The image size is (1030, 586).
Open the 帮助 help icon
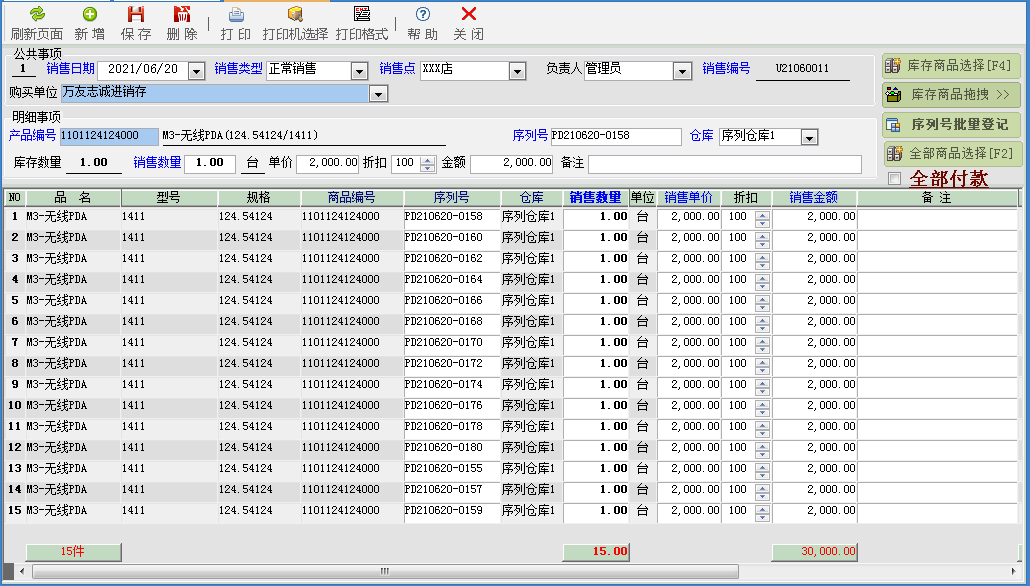pyautogui.click(x=423, y=15)
